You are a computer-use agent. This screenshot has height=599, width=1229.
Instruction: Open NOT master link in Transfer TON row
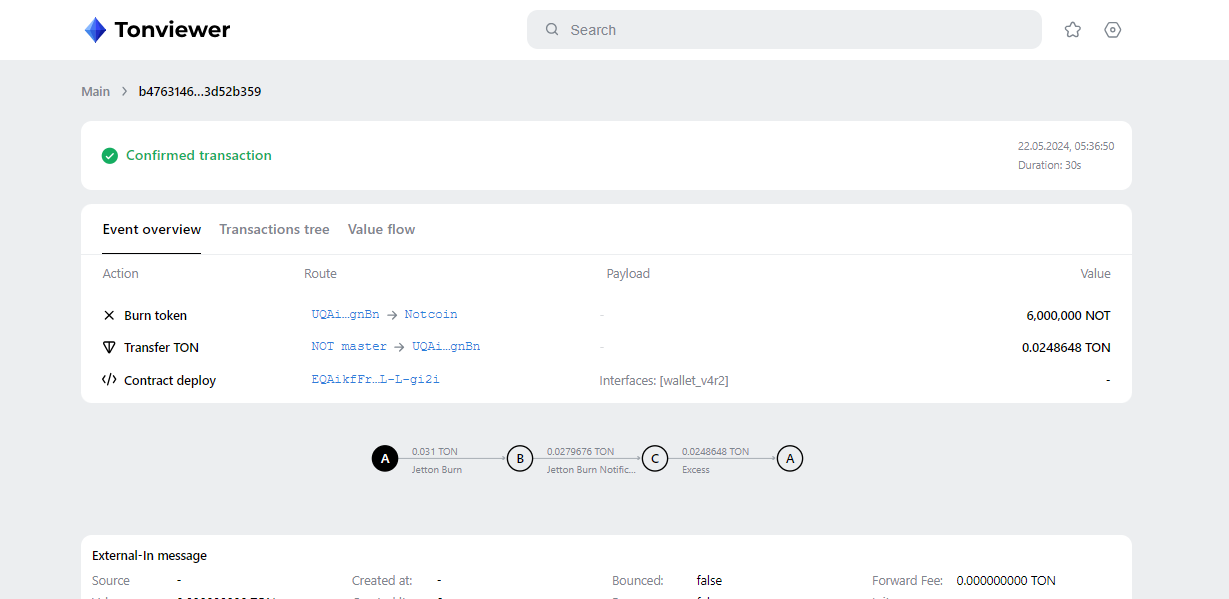(x=349, y=346)
